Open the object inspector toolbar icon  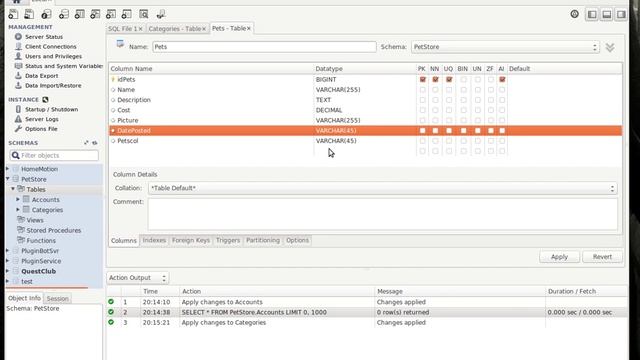tap(46, 14)
